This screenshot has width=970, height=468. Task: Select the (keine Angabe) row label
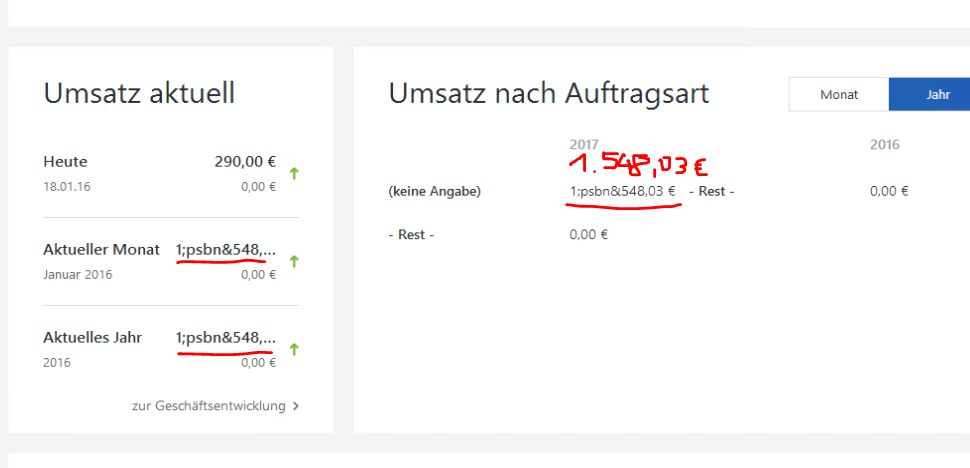(434, 192)
